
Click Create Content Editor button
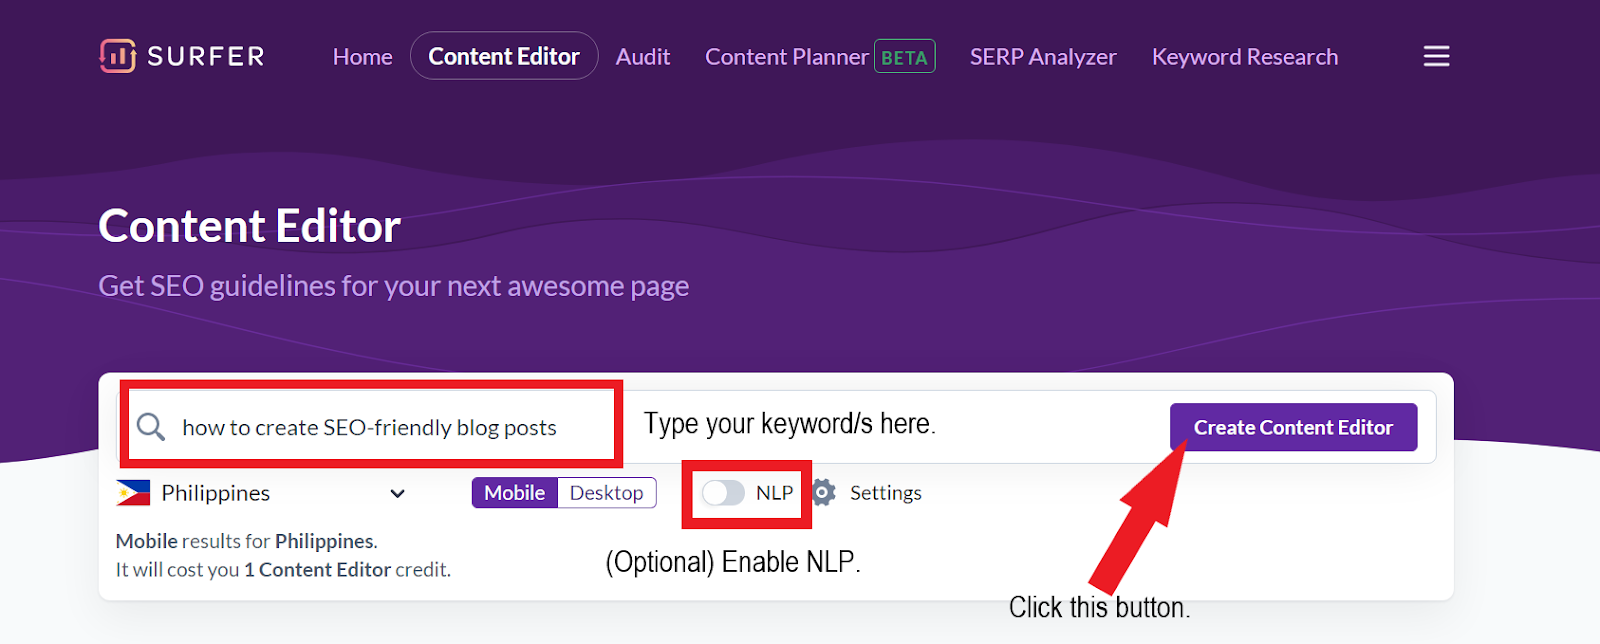(x=1293, y=427)
